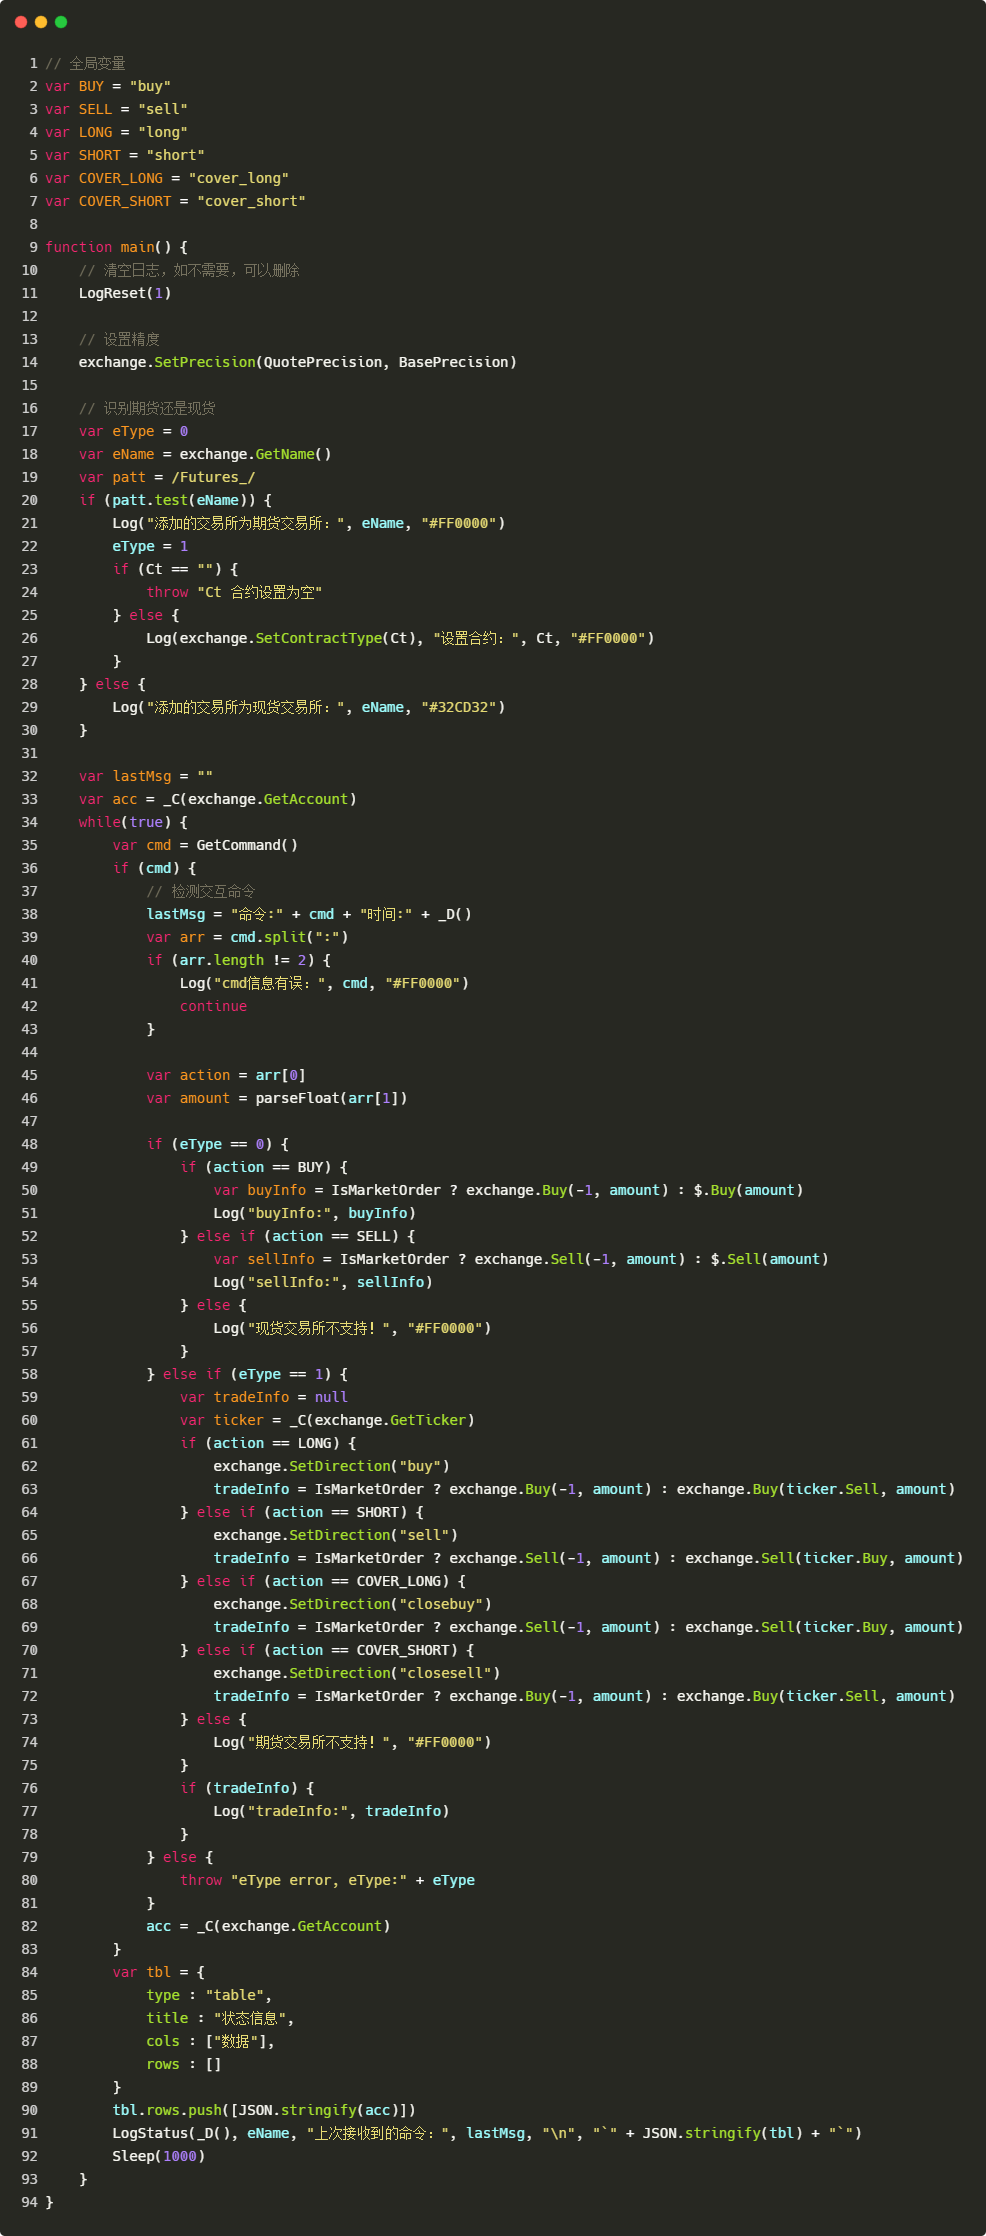Click the "sell" string on line 3
The image size is (986, 2236).
pos(163,109)
